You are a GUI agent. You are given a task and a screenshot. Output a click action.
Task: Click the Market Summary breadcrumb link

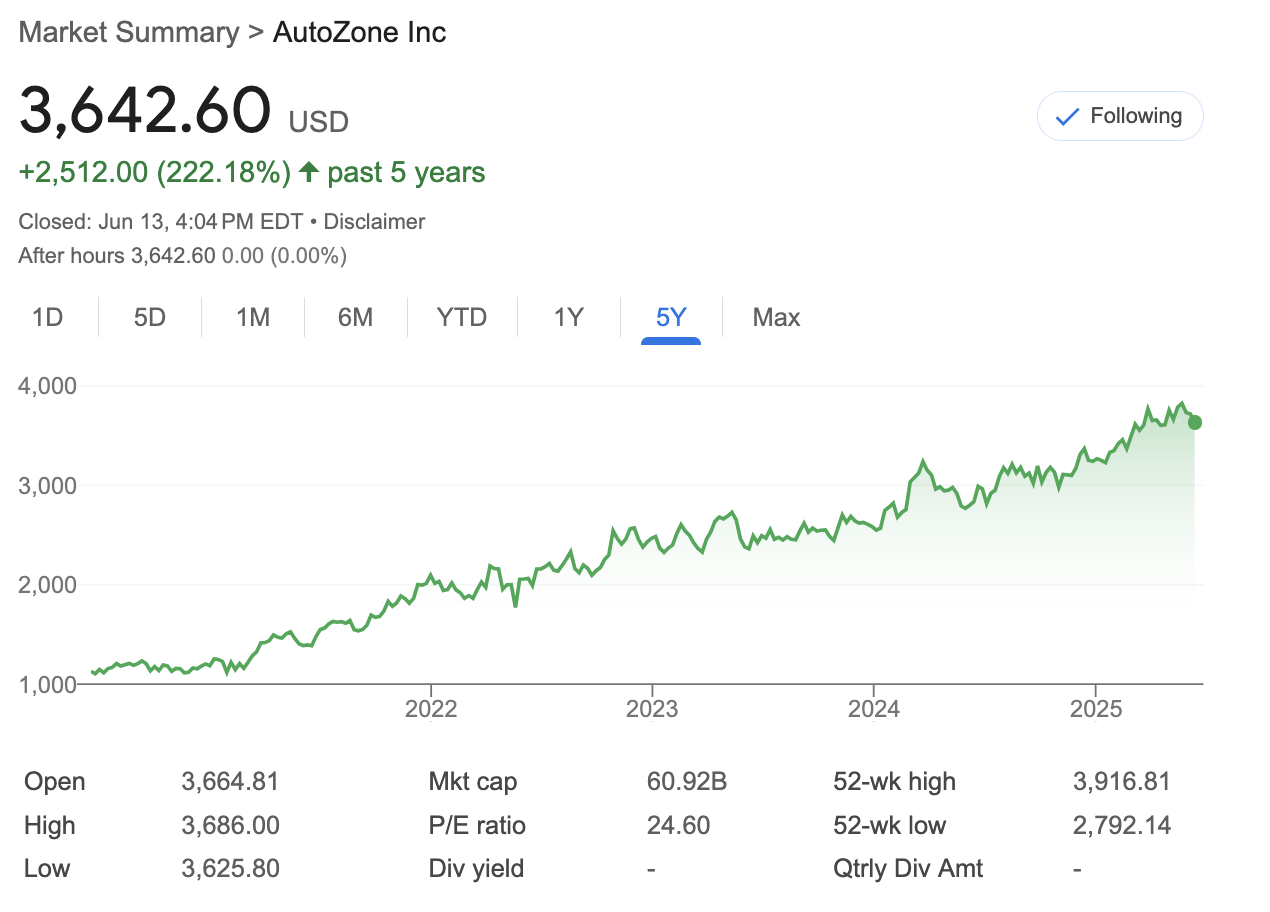pos(129,32)
